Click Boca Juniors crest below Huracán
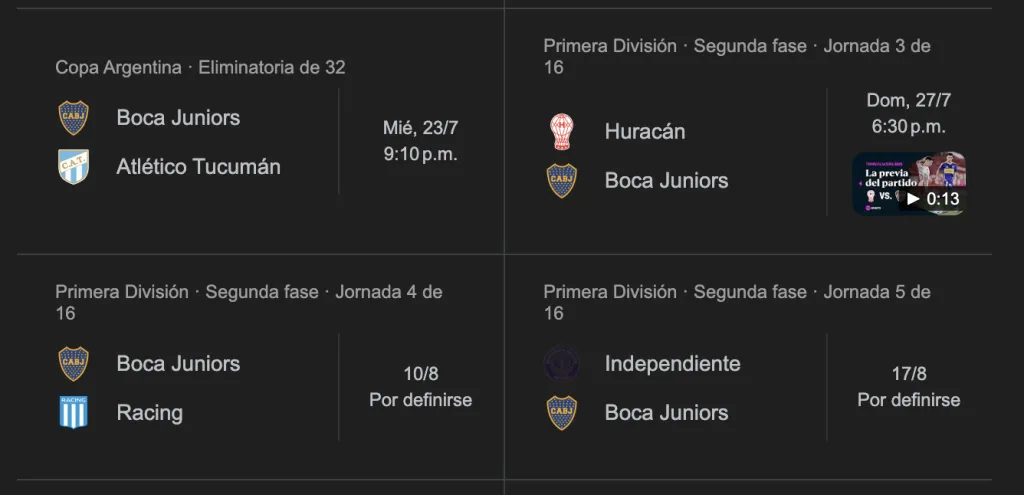 [561, 181]
